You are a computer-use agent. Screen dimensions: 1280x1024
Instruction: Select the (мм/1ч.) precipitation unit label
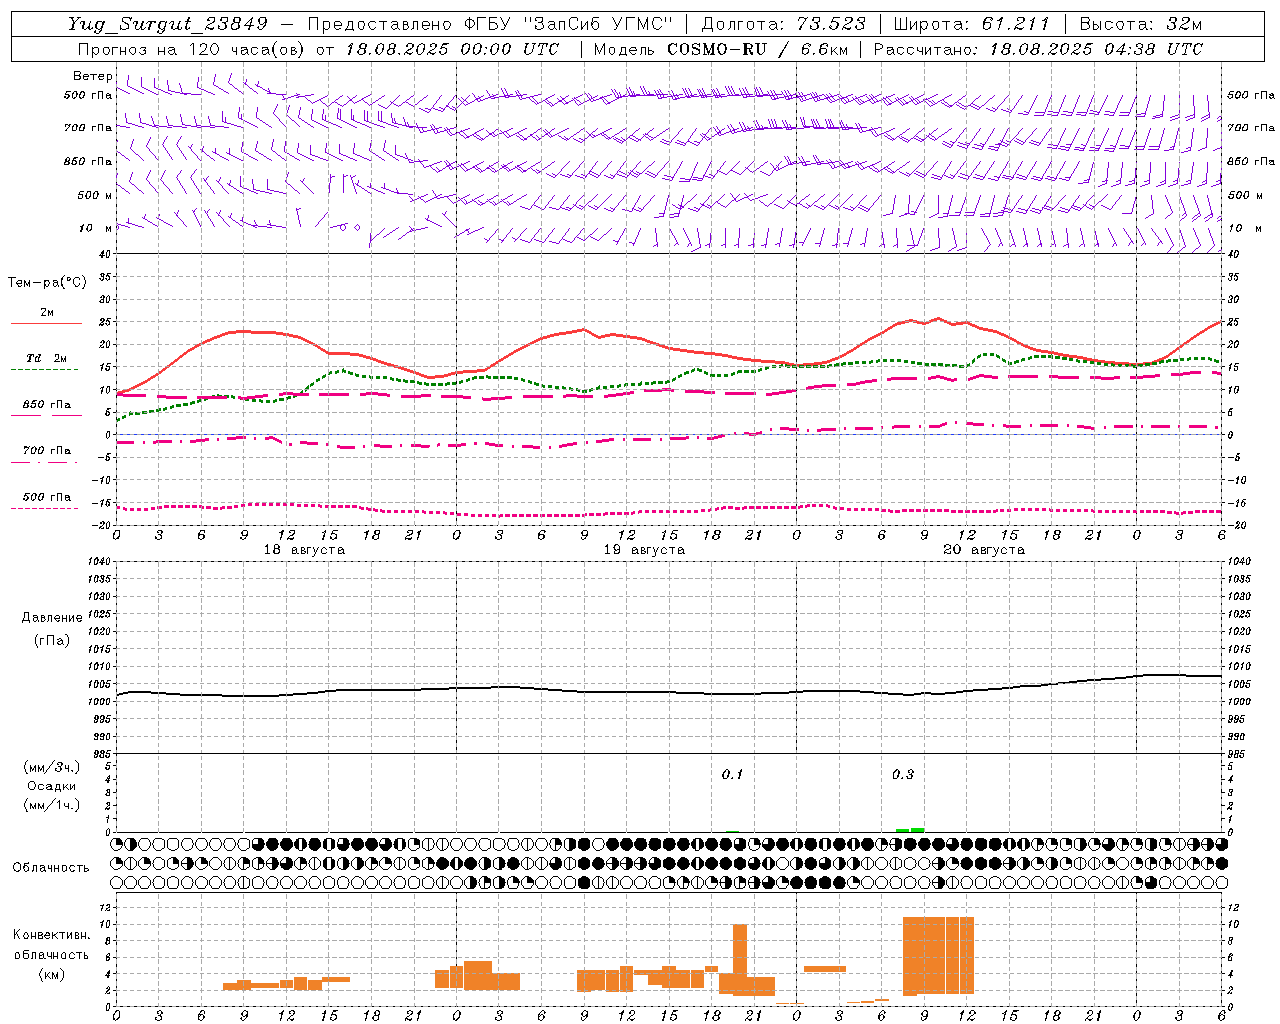coord(52,805)
